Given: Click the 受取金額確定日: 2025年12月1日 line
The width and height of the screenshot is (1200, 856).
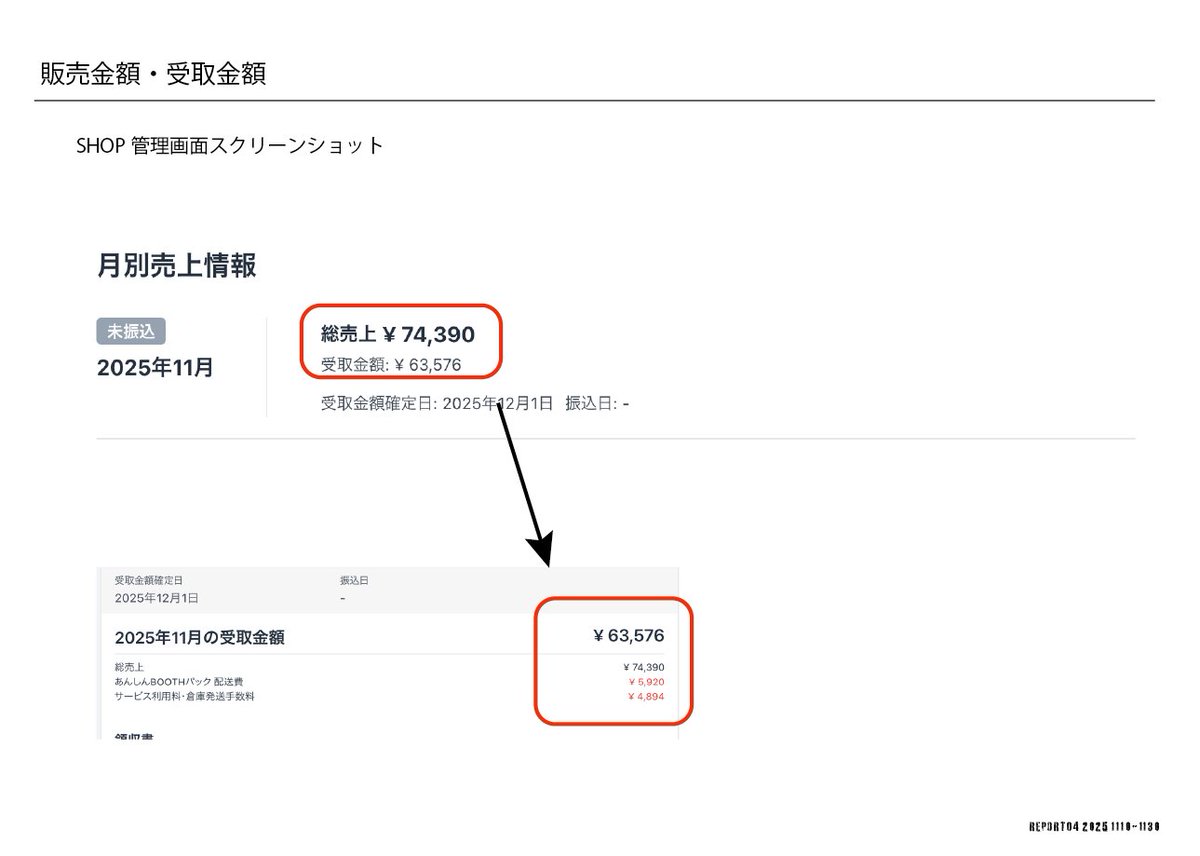Looking at the screenshot, I should [437, 403].
